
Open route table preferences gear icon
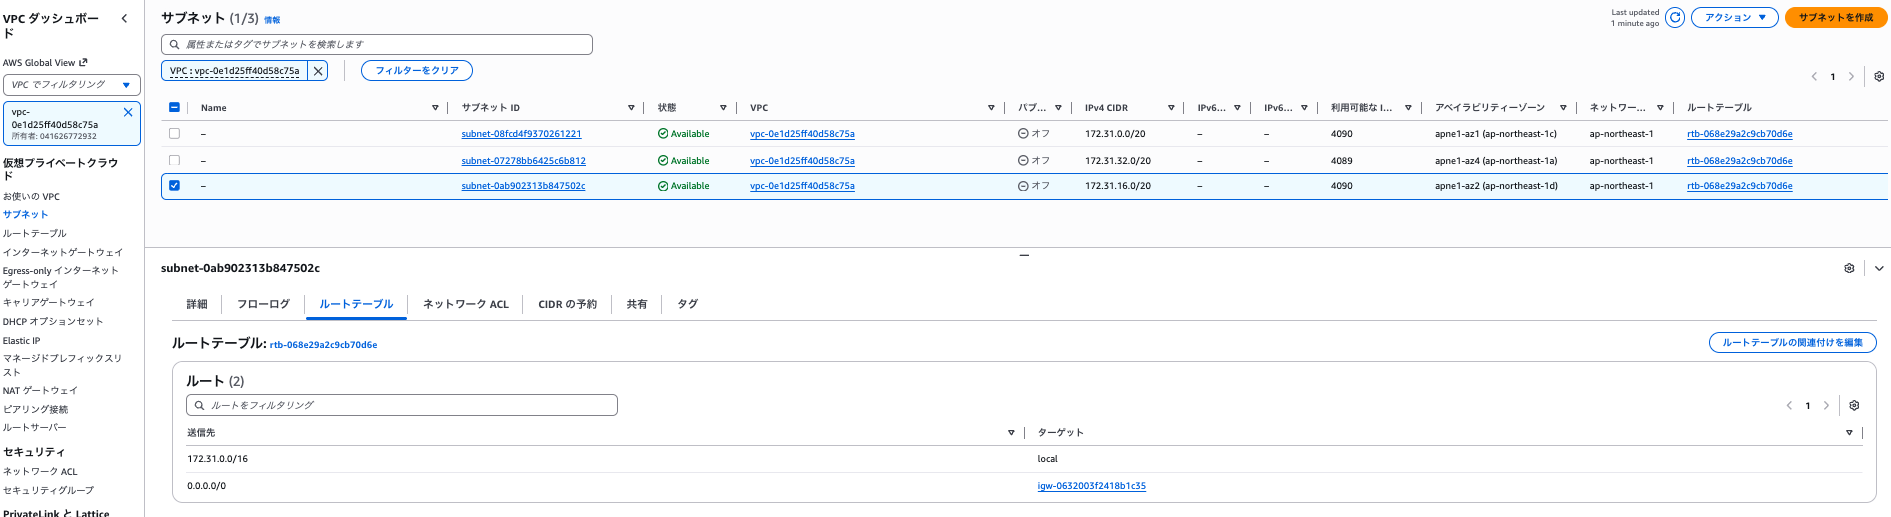coord(1854,406)
